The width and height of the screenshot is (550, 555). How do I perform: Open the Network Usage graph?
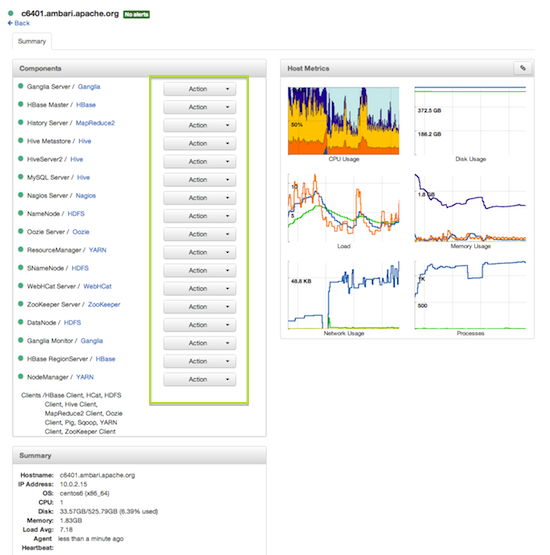pos(343,295)
